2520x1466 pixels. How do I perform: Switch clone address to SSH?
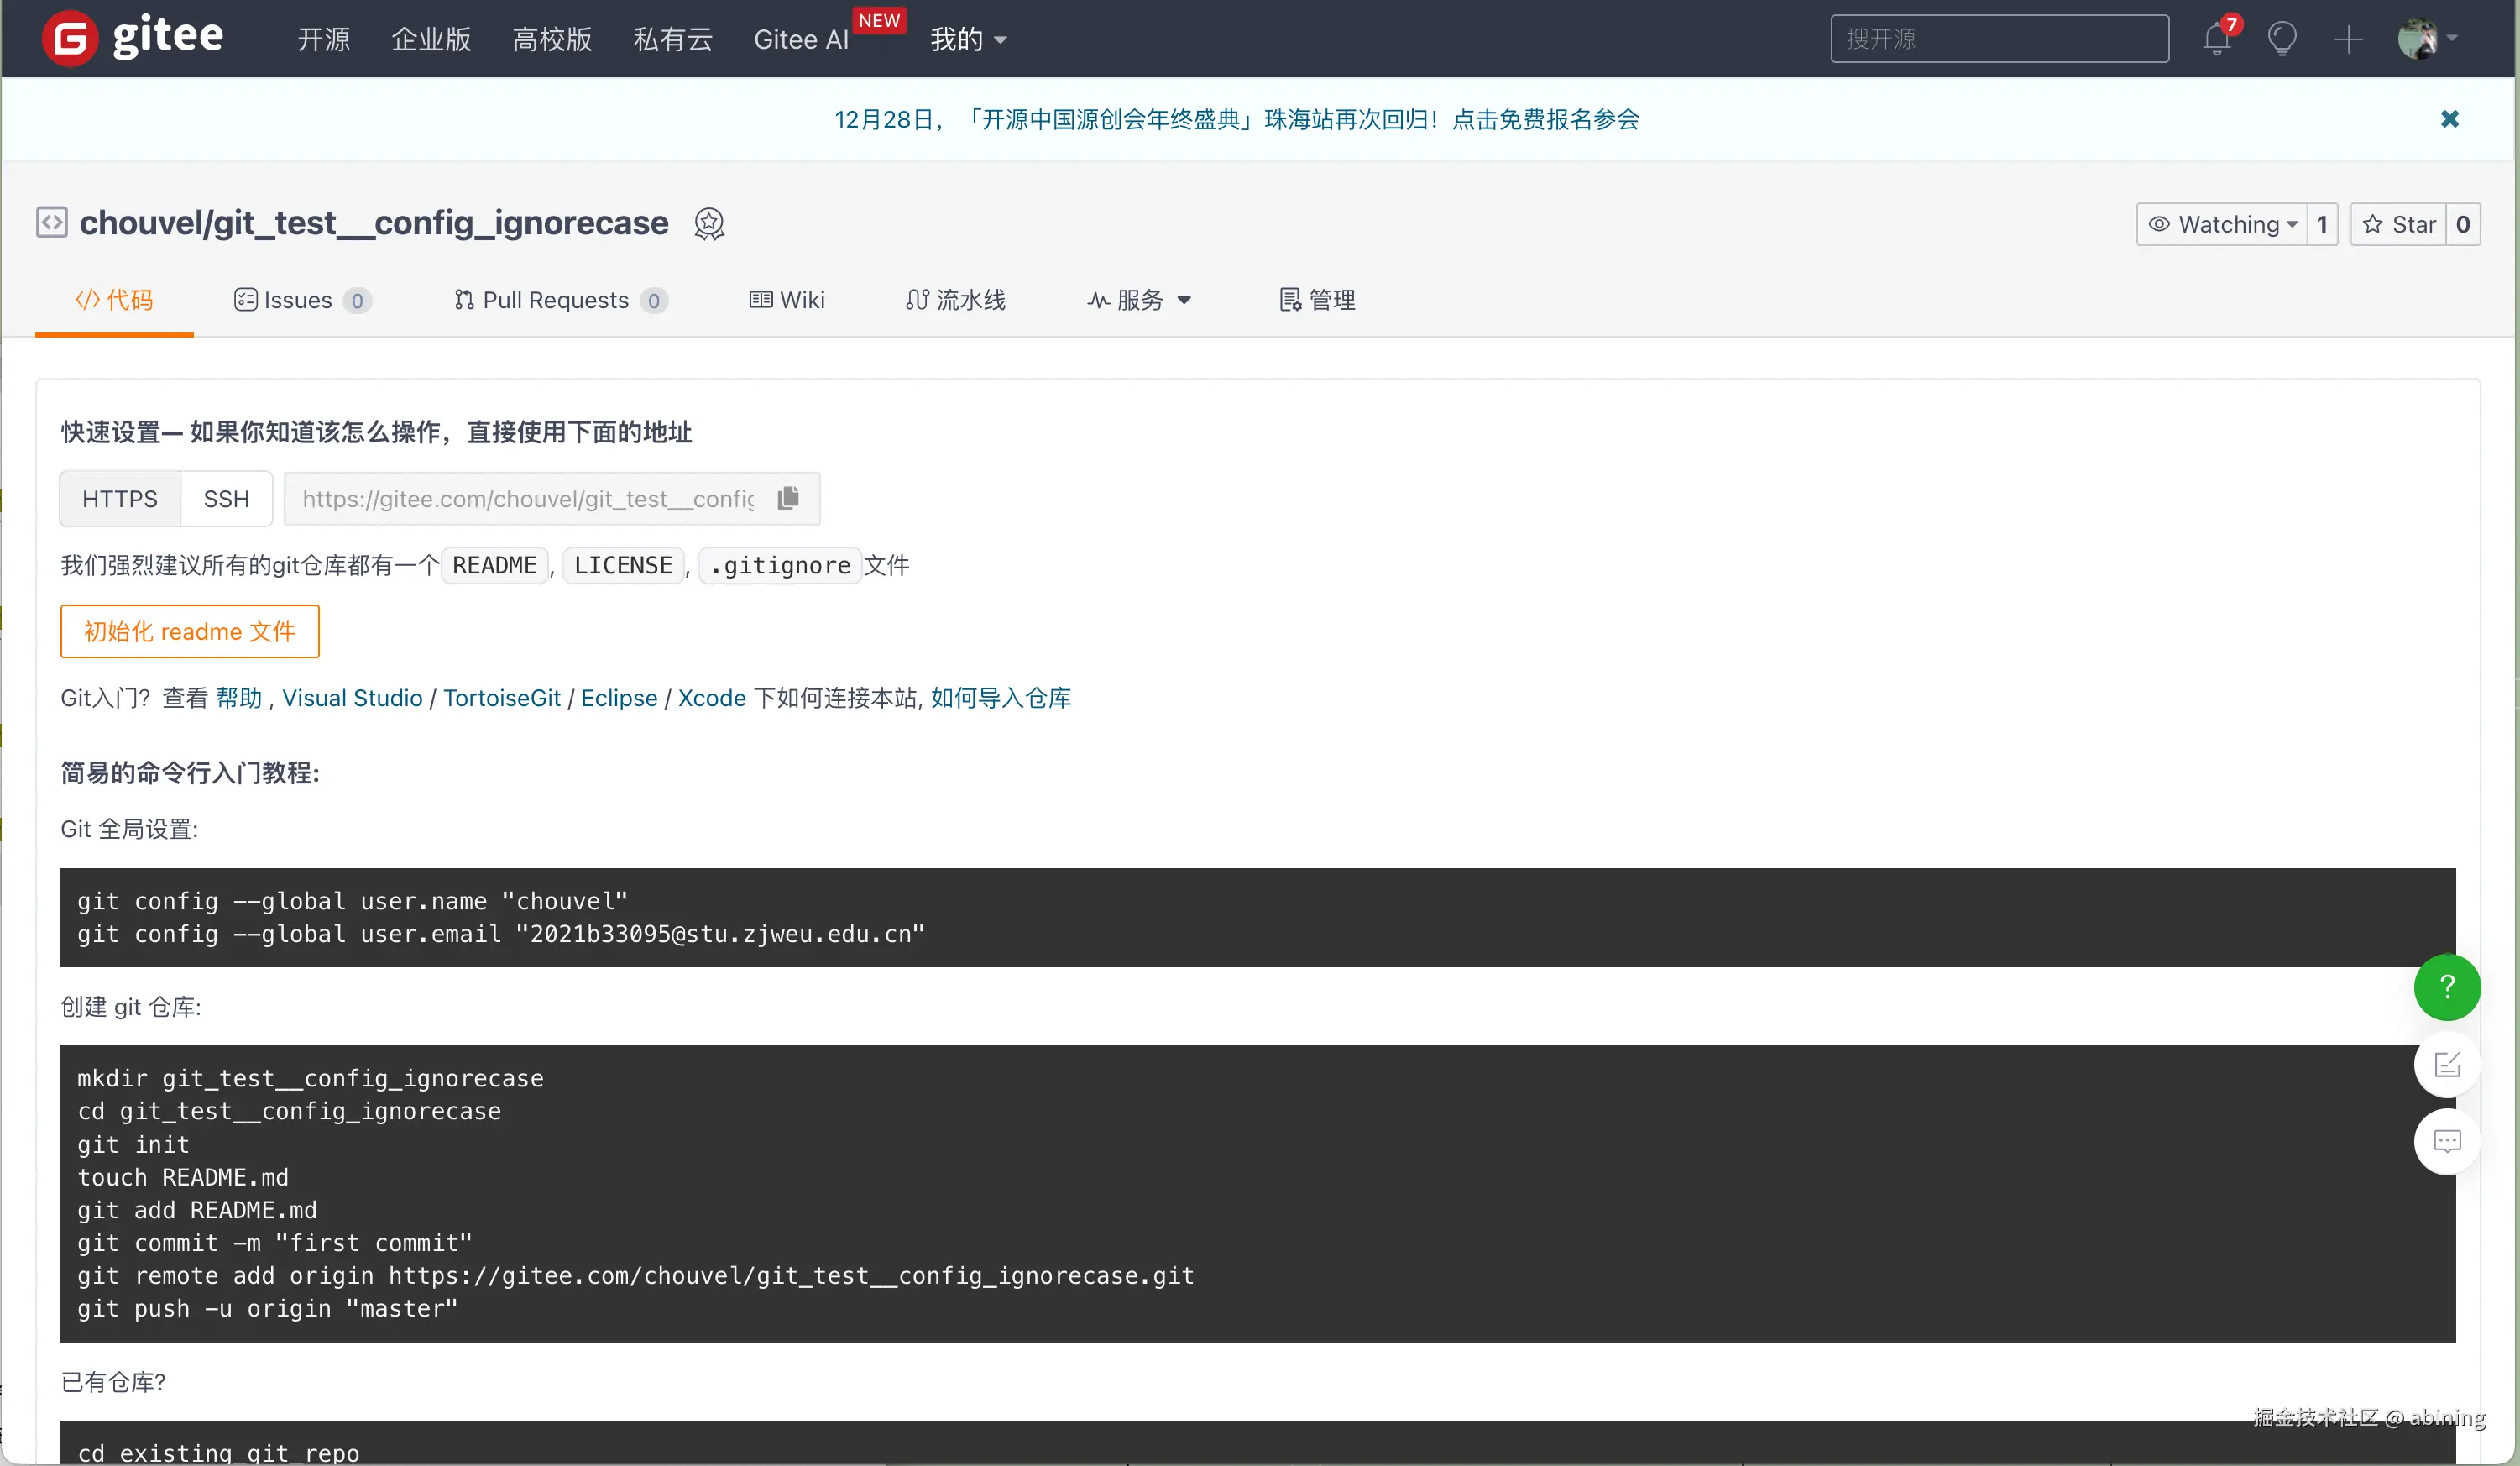226,499
